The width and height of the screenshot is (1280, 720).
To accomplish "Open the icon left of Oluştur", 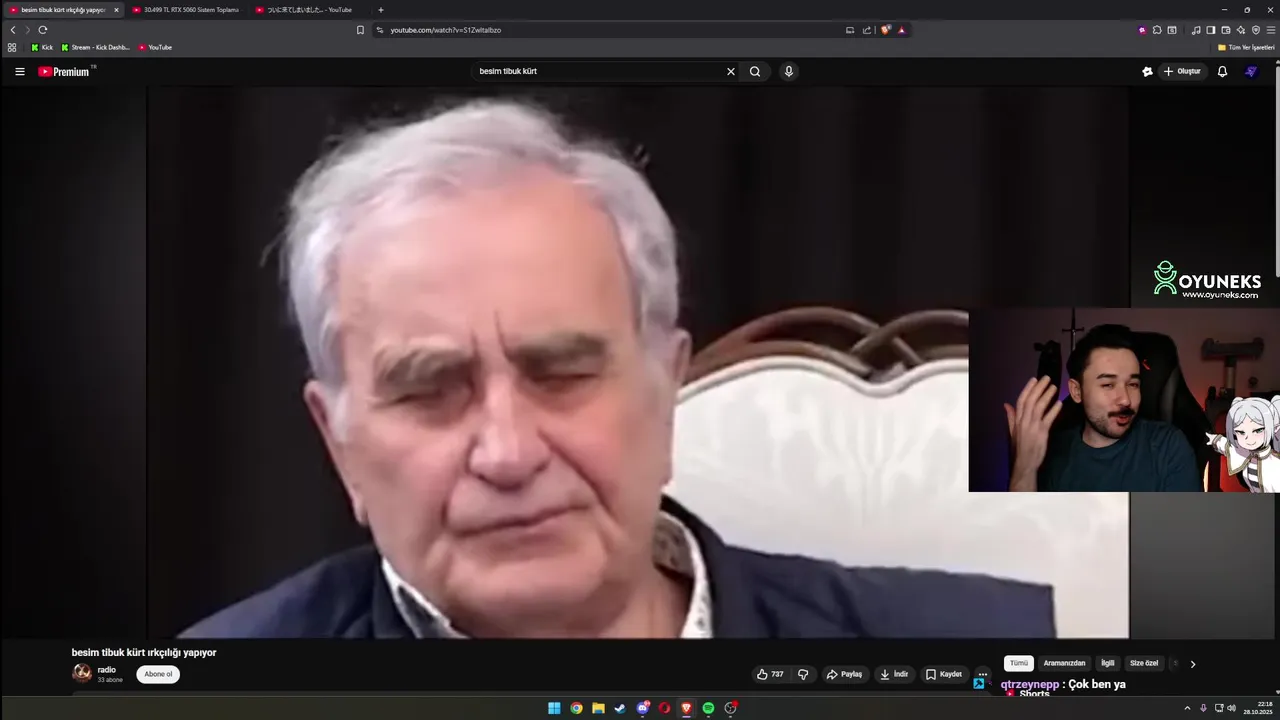I will [x=1147, y=72].
